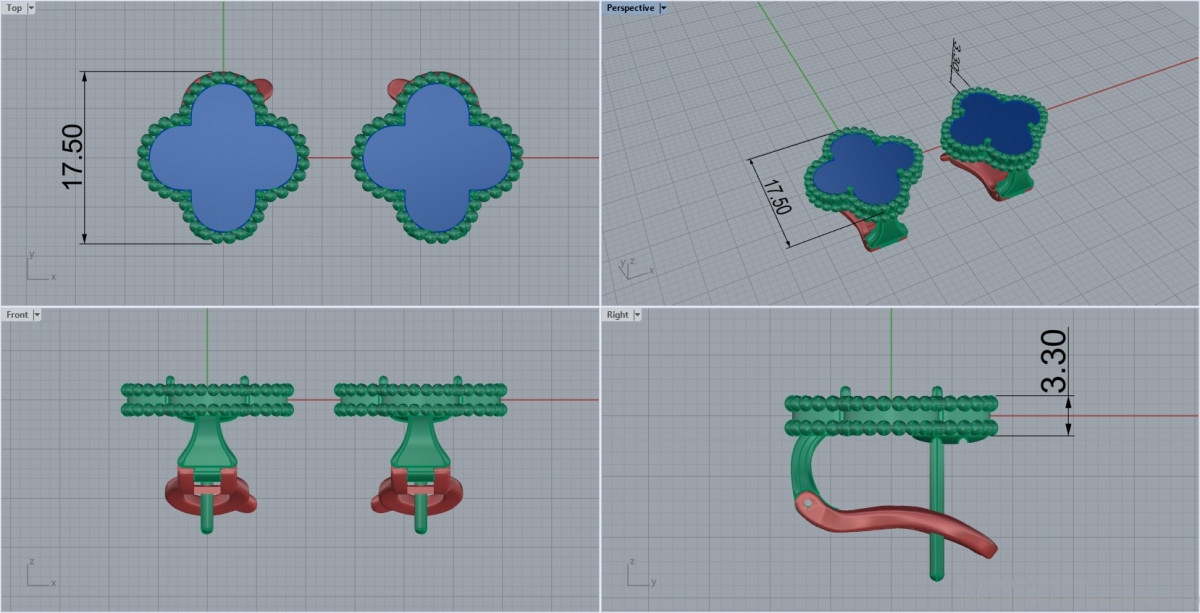Activate the Perspective viewport title label
Screen dimensions: 1200x613
(630, 8)
